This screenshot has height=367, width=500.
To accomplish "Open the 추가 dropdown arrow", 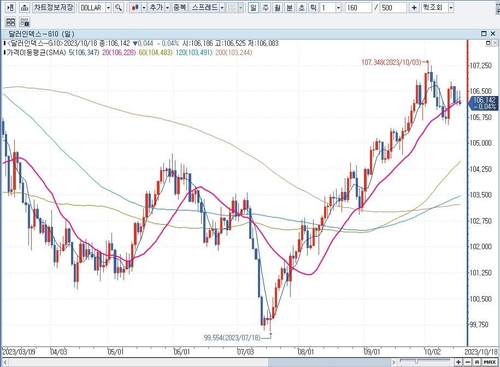I will coord(167,7).
